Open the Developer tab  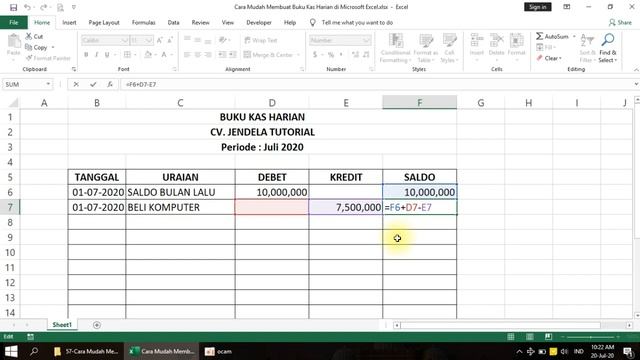click(259, 22)
